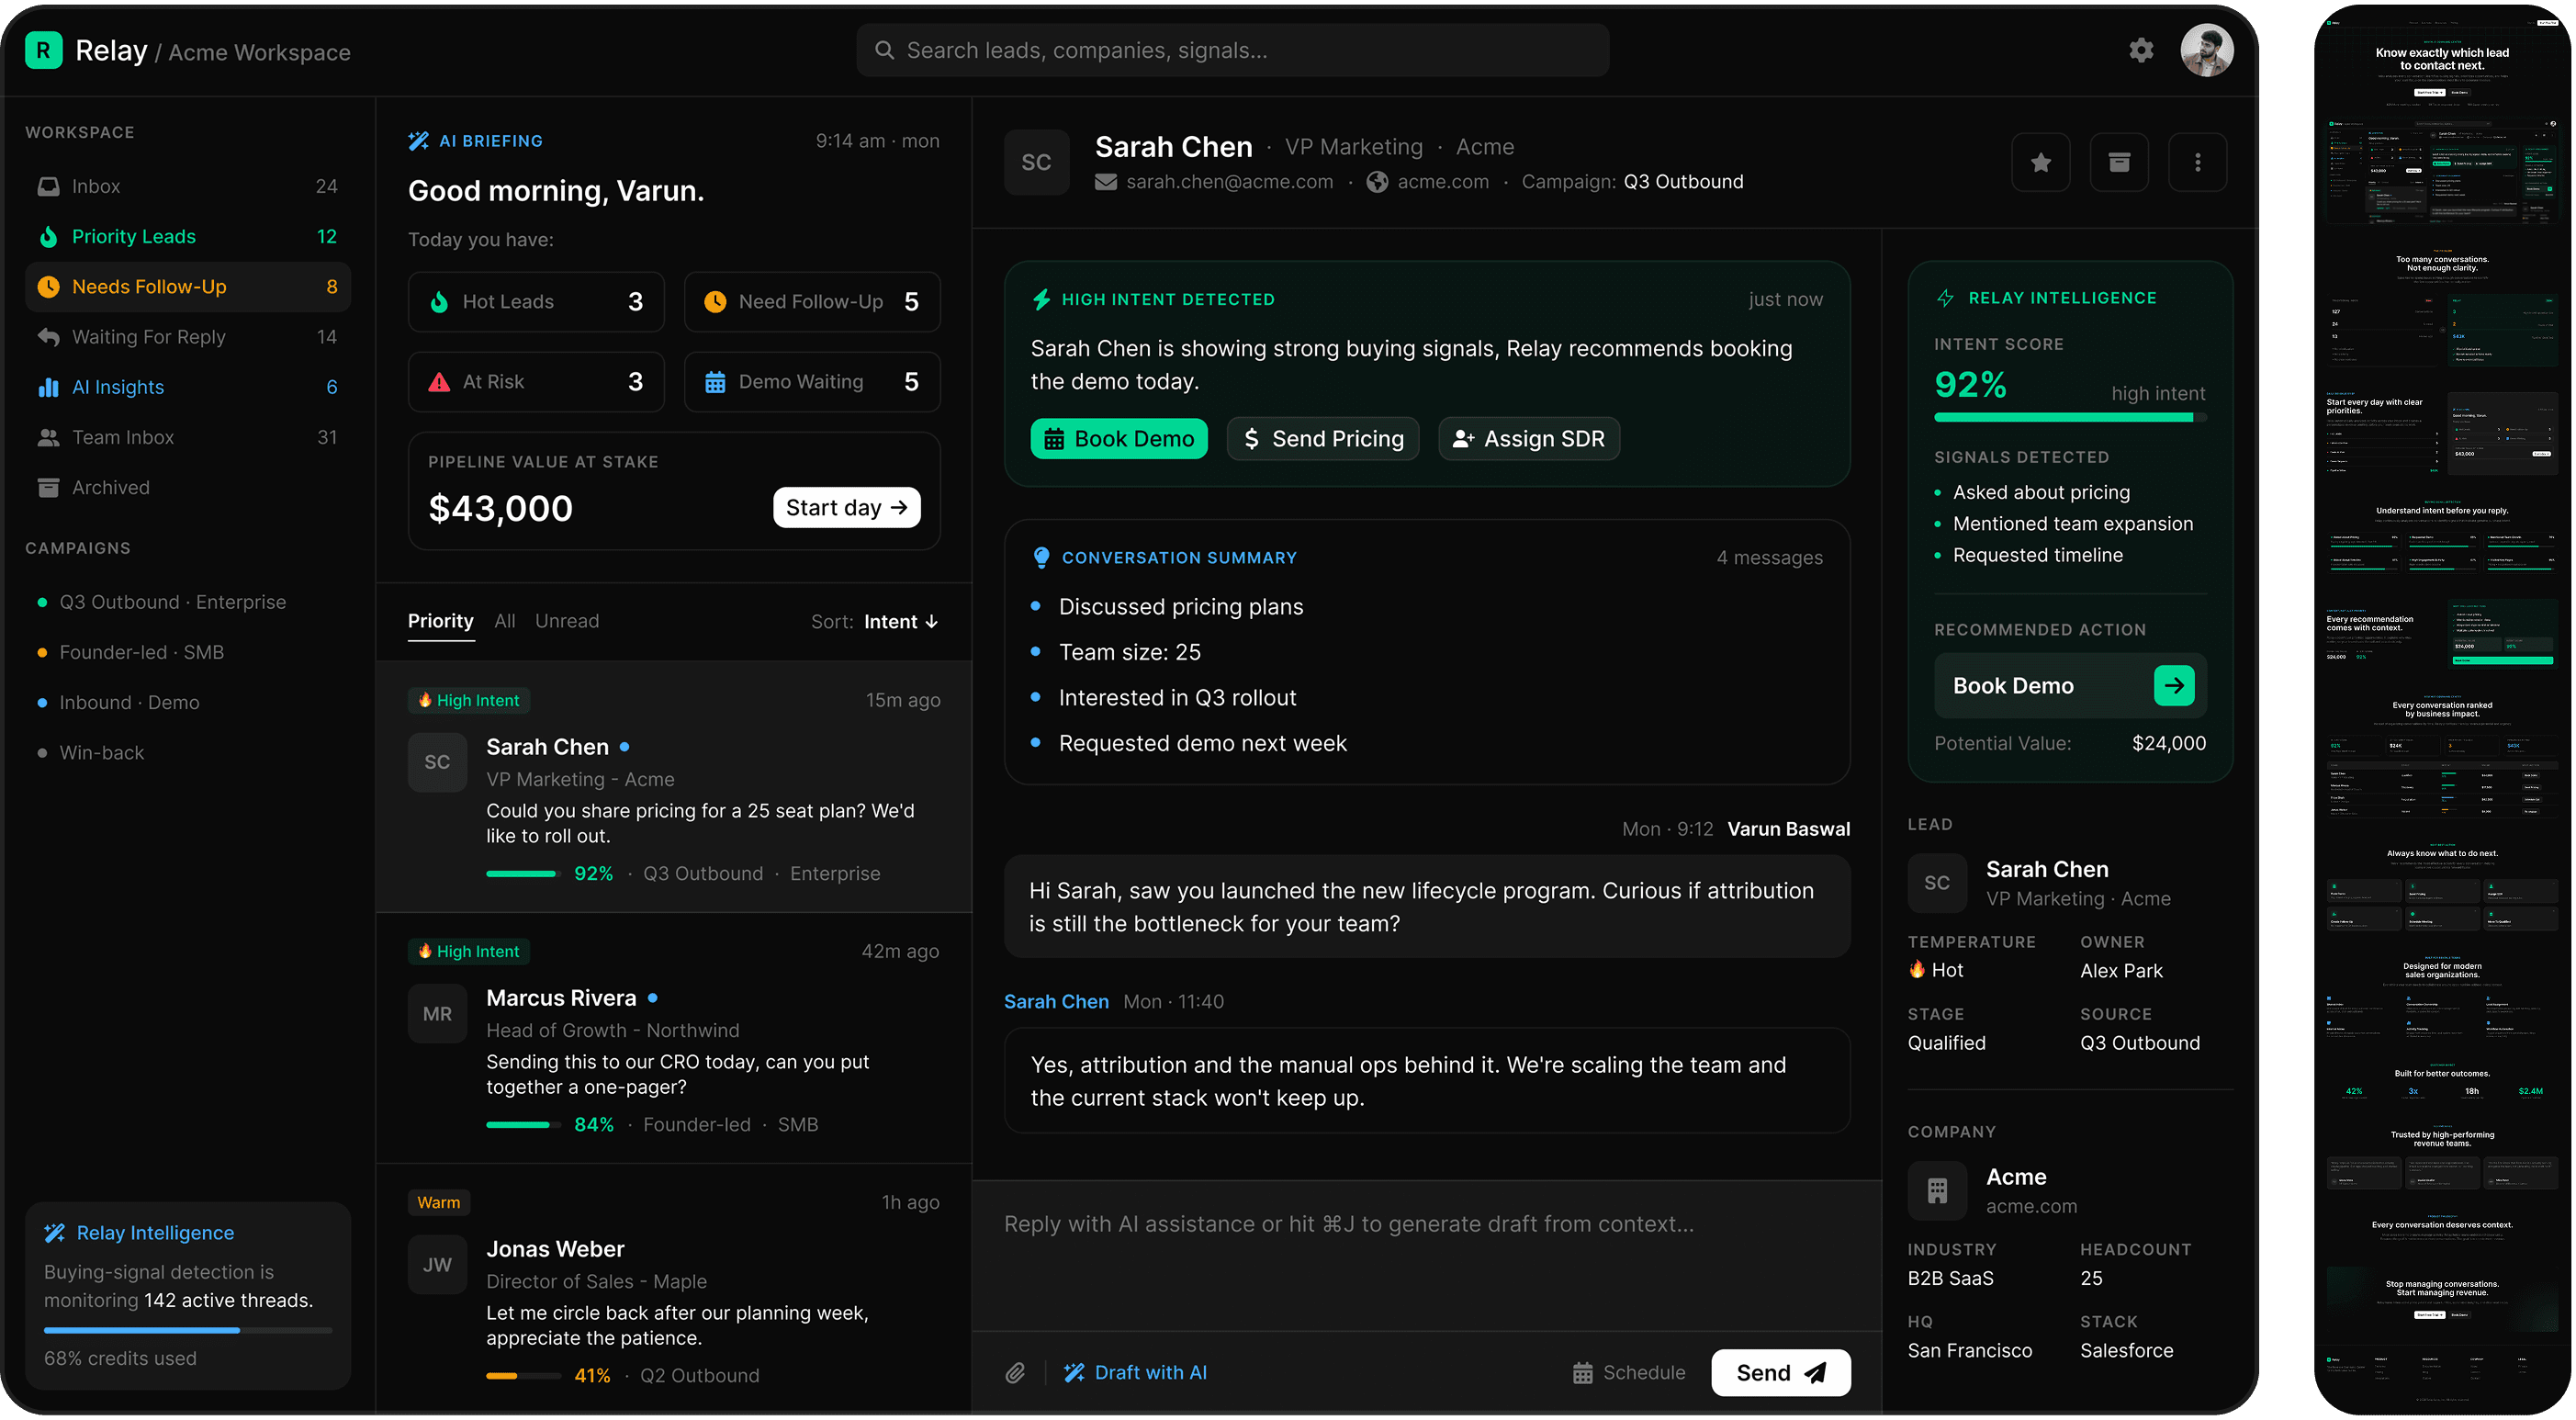2576x1420 pixels.
Task: Open the Need Follow-Up briefing card
Action: pos(812,302)
